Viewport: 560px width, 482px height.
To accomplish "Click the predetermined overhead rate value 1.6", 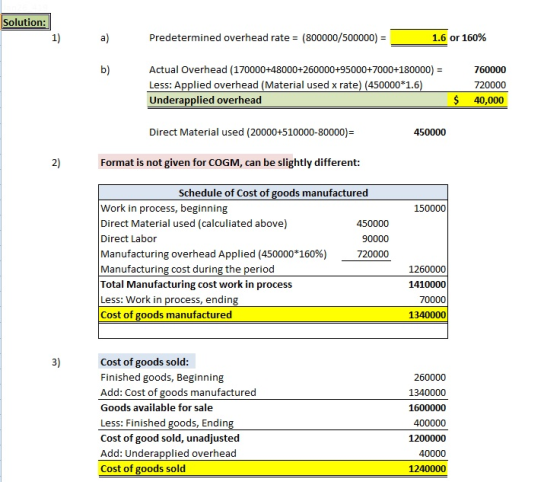I will [419, 37].
